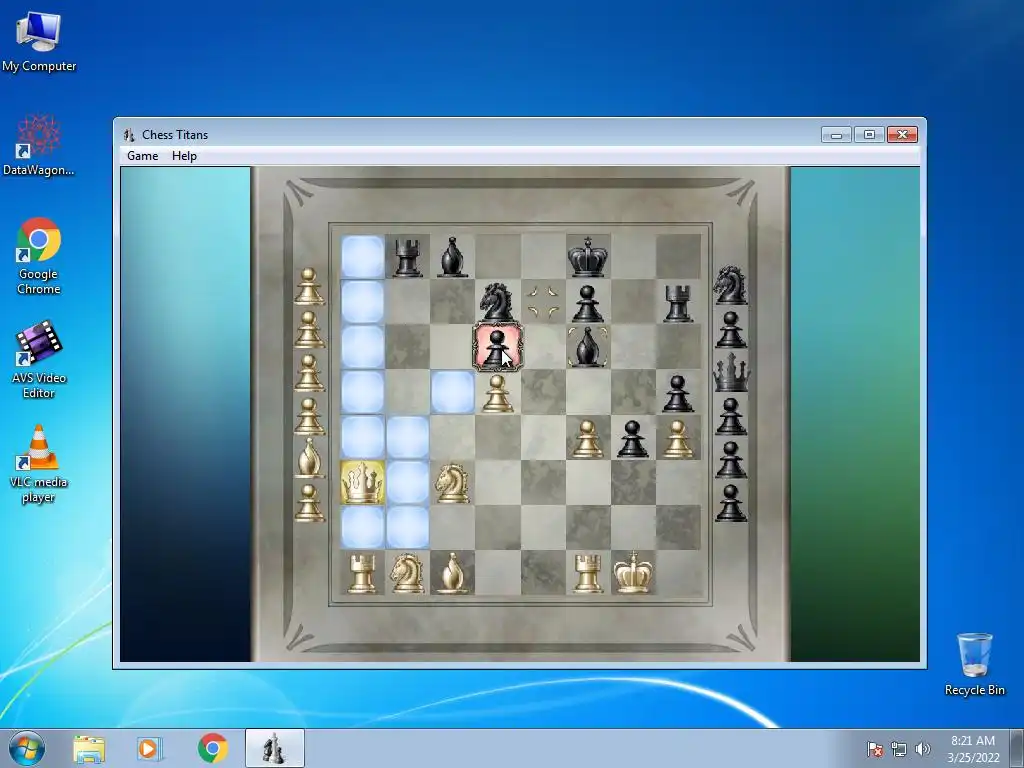The image size is (1024, 768).
Task: Click the volume speaker tray icon
Action: 923,749
